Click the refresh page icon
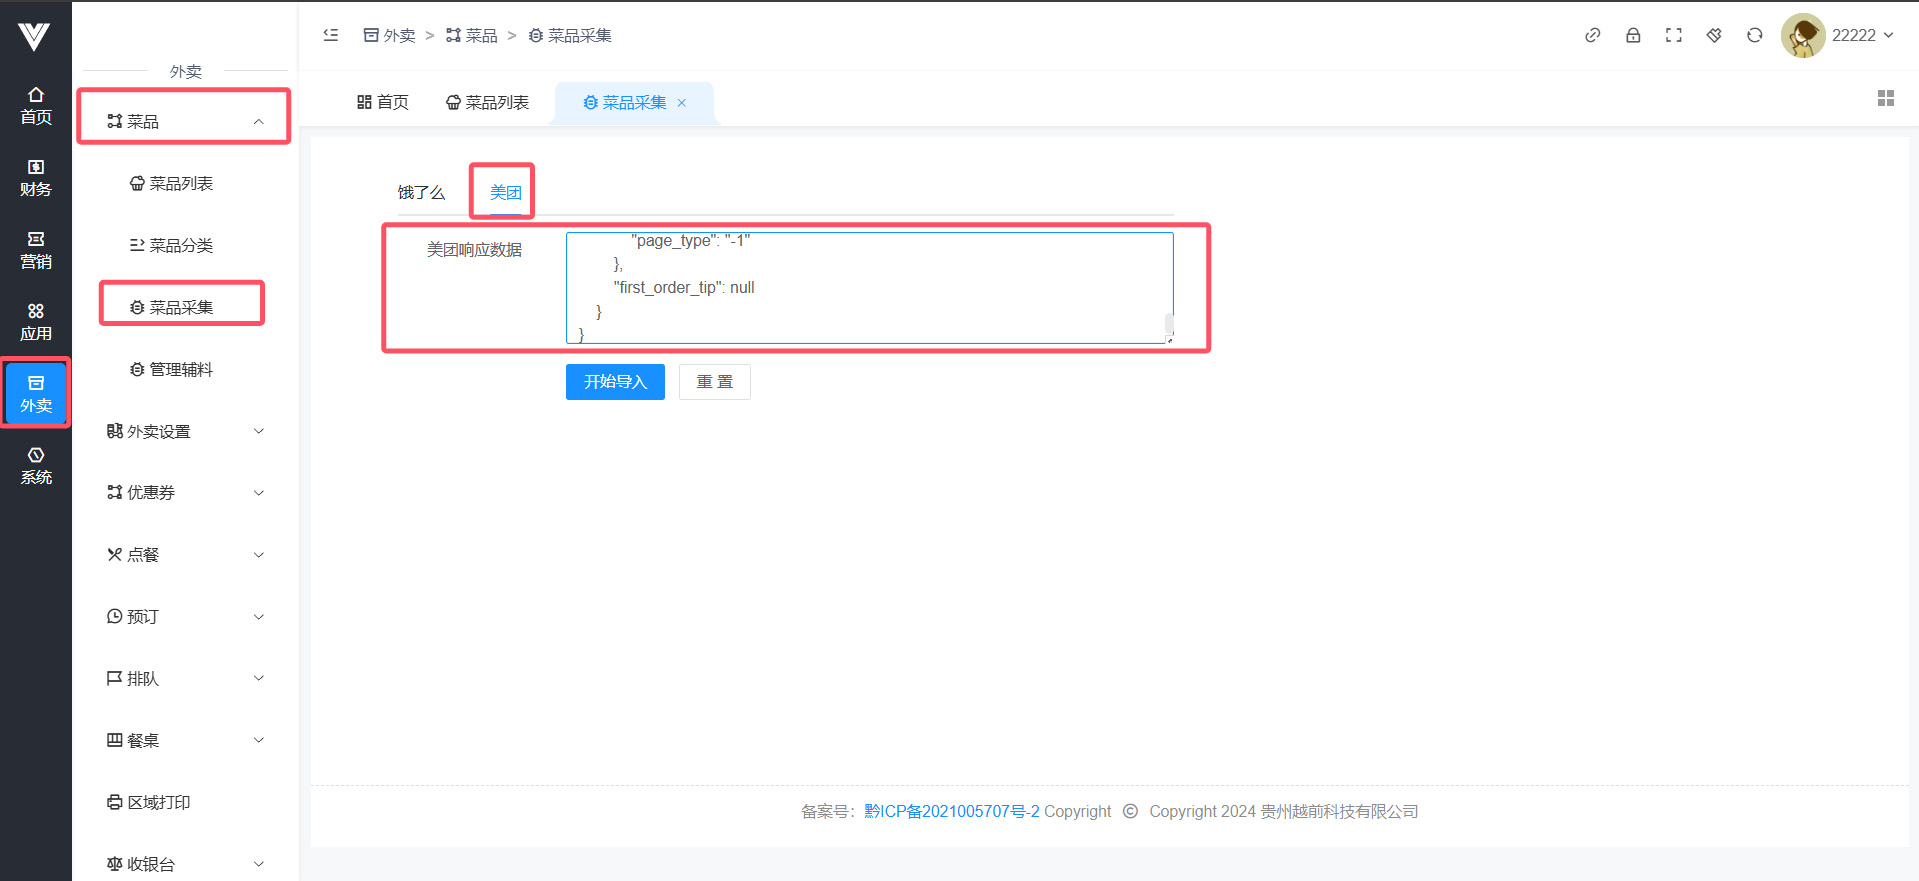This screenshot has width=1919, height=881. pyautogui.click(x=1754, y=35)
